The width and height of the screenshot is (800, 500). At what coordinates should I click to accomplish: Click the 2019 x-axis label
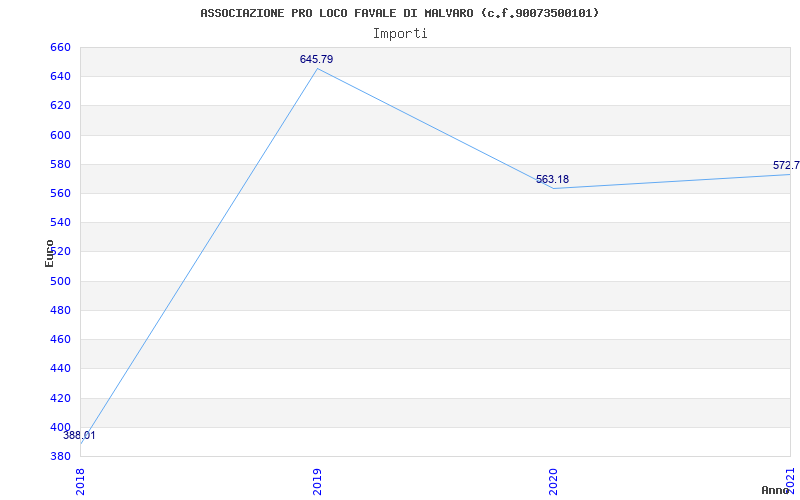[x=317, y=482]
